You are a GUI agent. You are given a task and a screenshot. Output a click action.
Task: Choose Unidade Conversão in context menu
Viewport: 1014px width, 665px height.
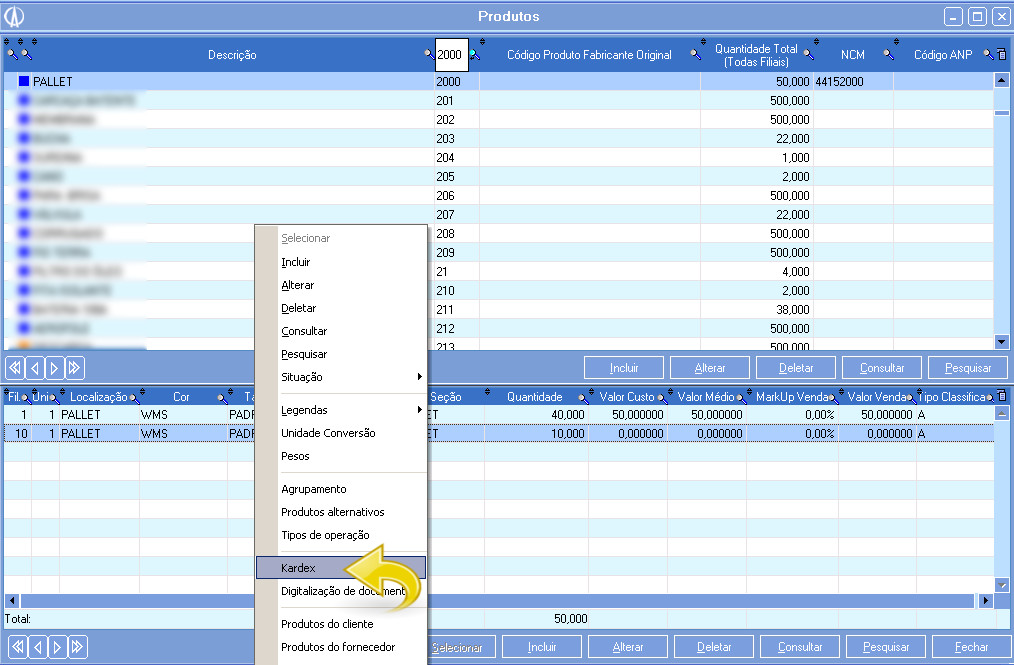point(328,433)
